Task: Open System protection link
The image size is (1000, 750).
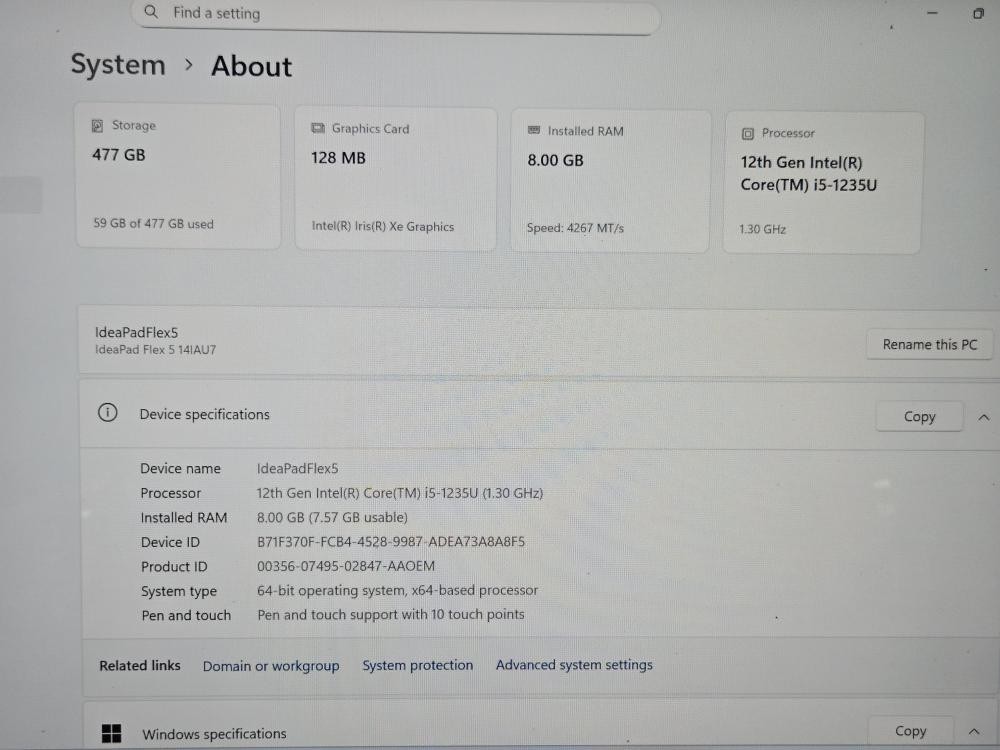Action: tap(418, 665)
